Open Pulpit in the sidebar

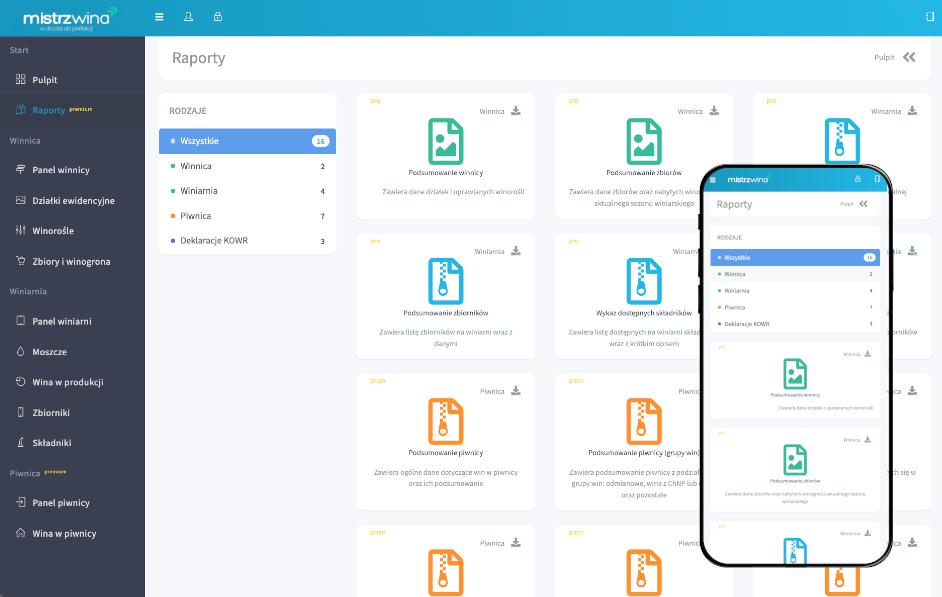tap(45, 80)
